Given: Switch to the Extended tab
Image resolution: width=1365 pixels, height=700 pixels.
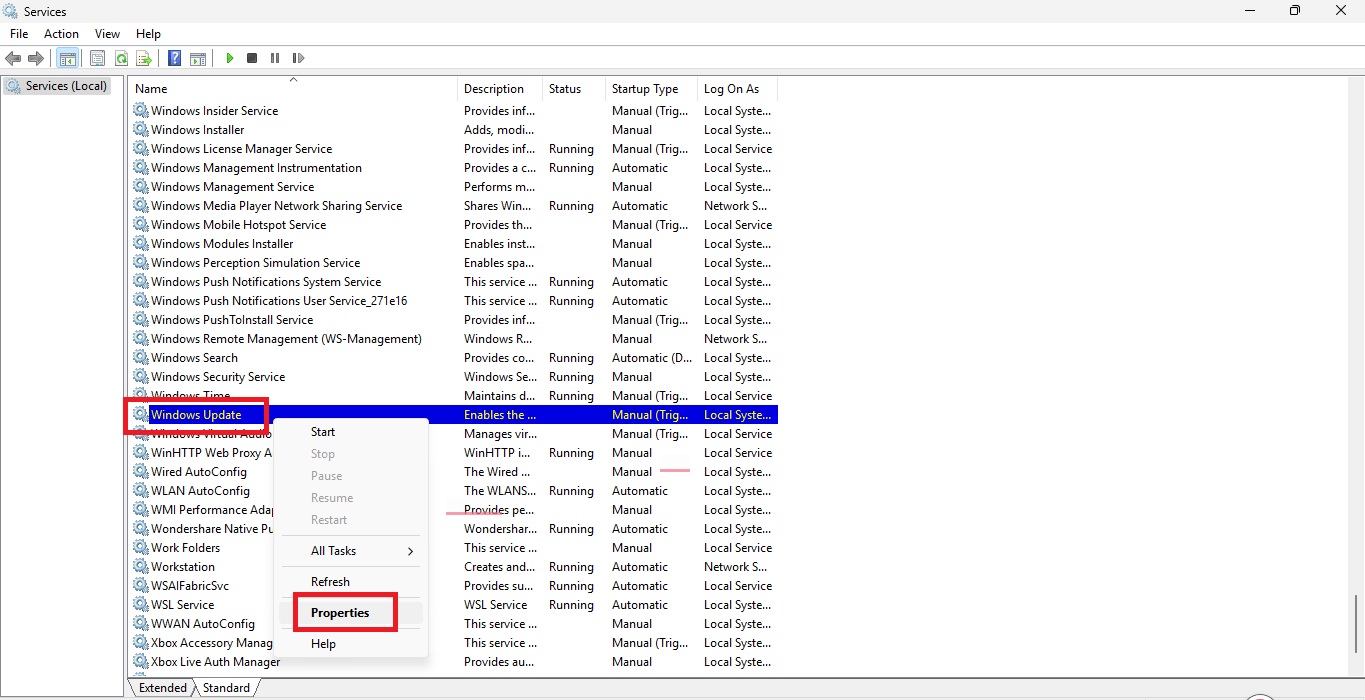Looking at the screenshot, I should pyautogui.click(x=163, y=688).
